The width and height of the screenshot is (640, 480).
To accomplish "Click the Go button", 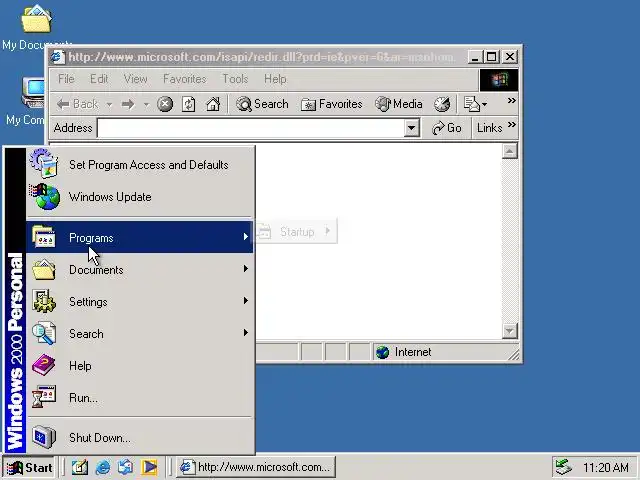I will tap(447, 128).
